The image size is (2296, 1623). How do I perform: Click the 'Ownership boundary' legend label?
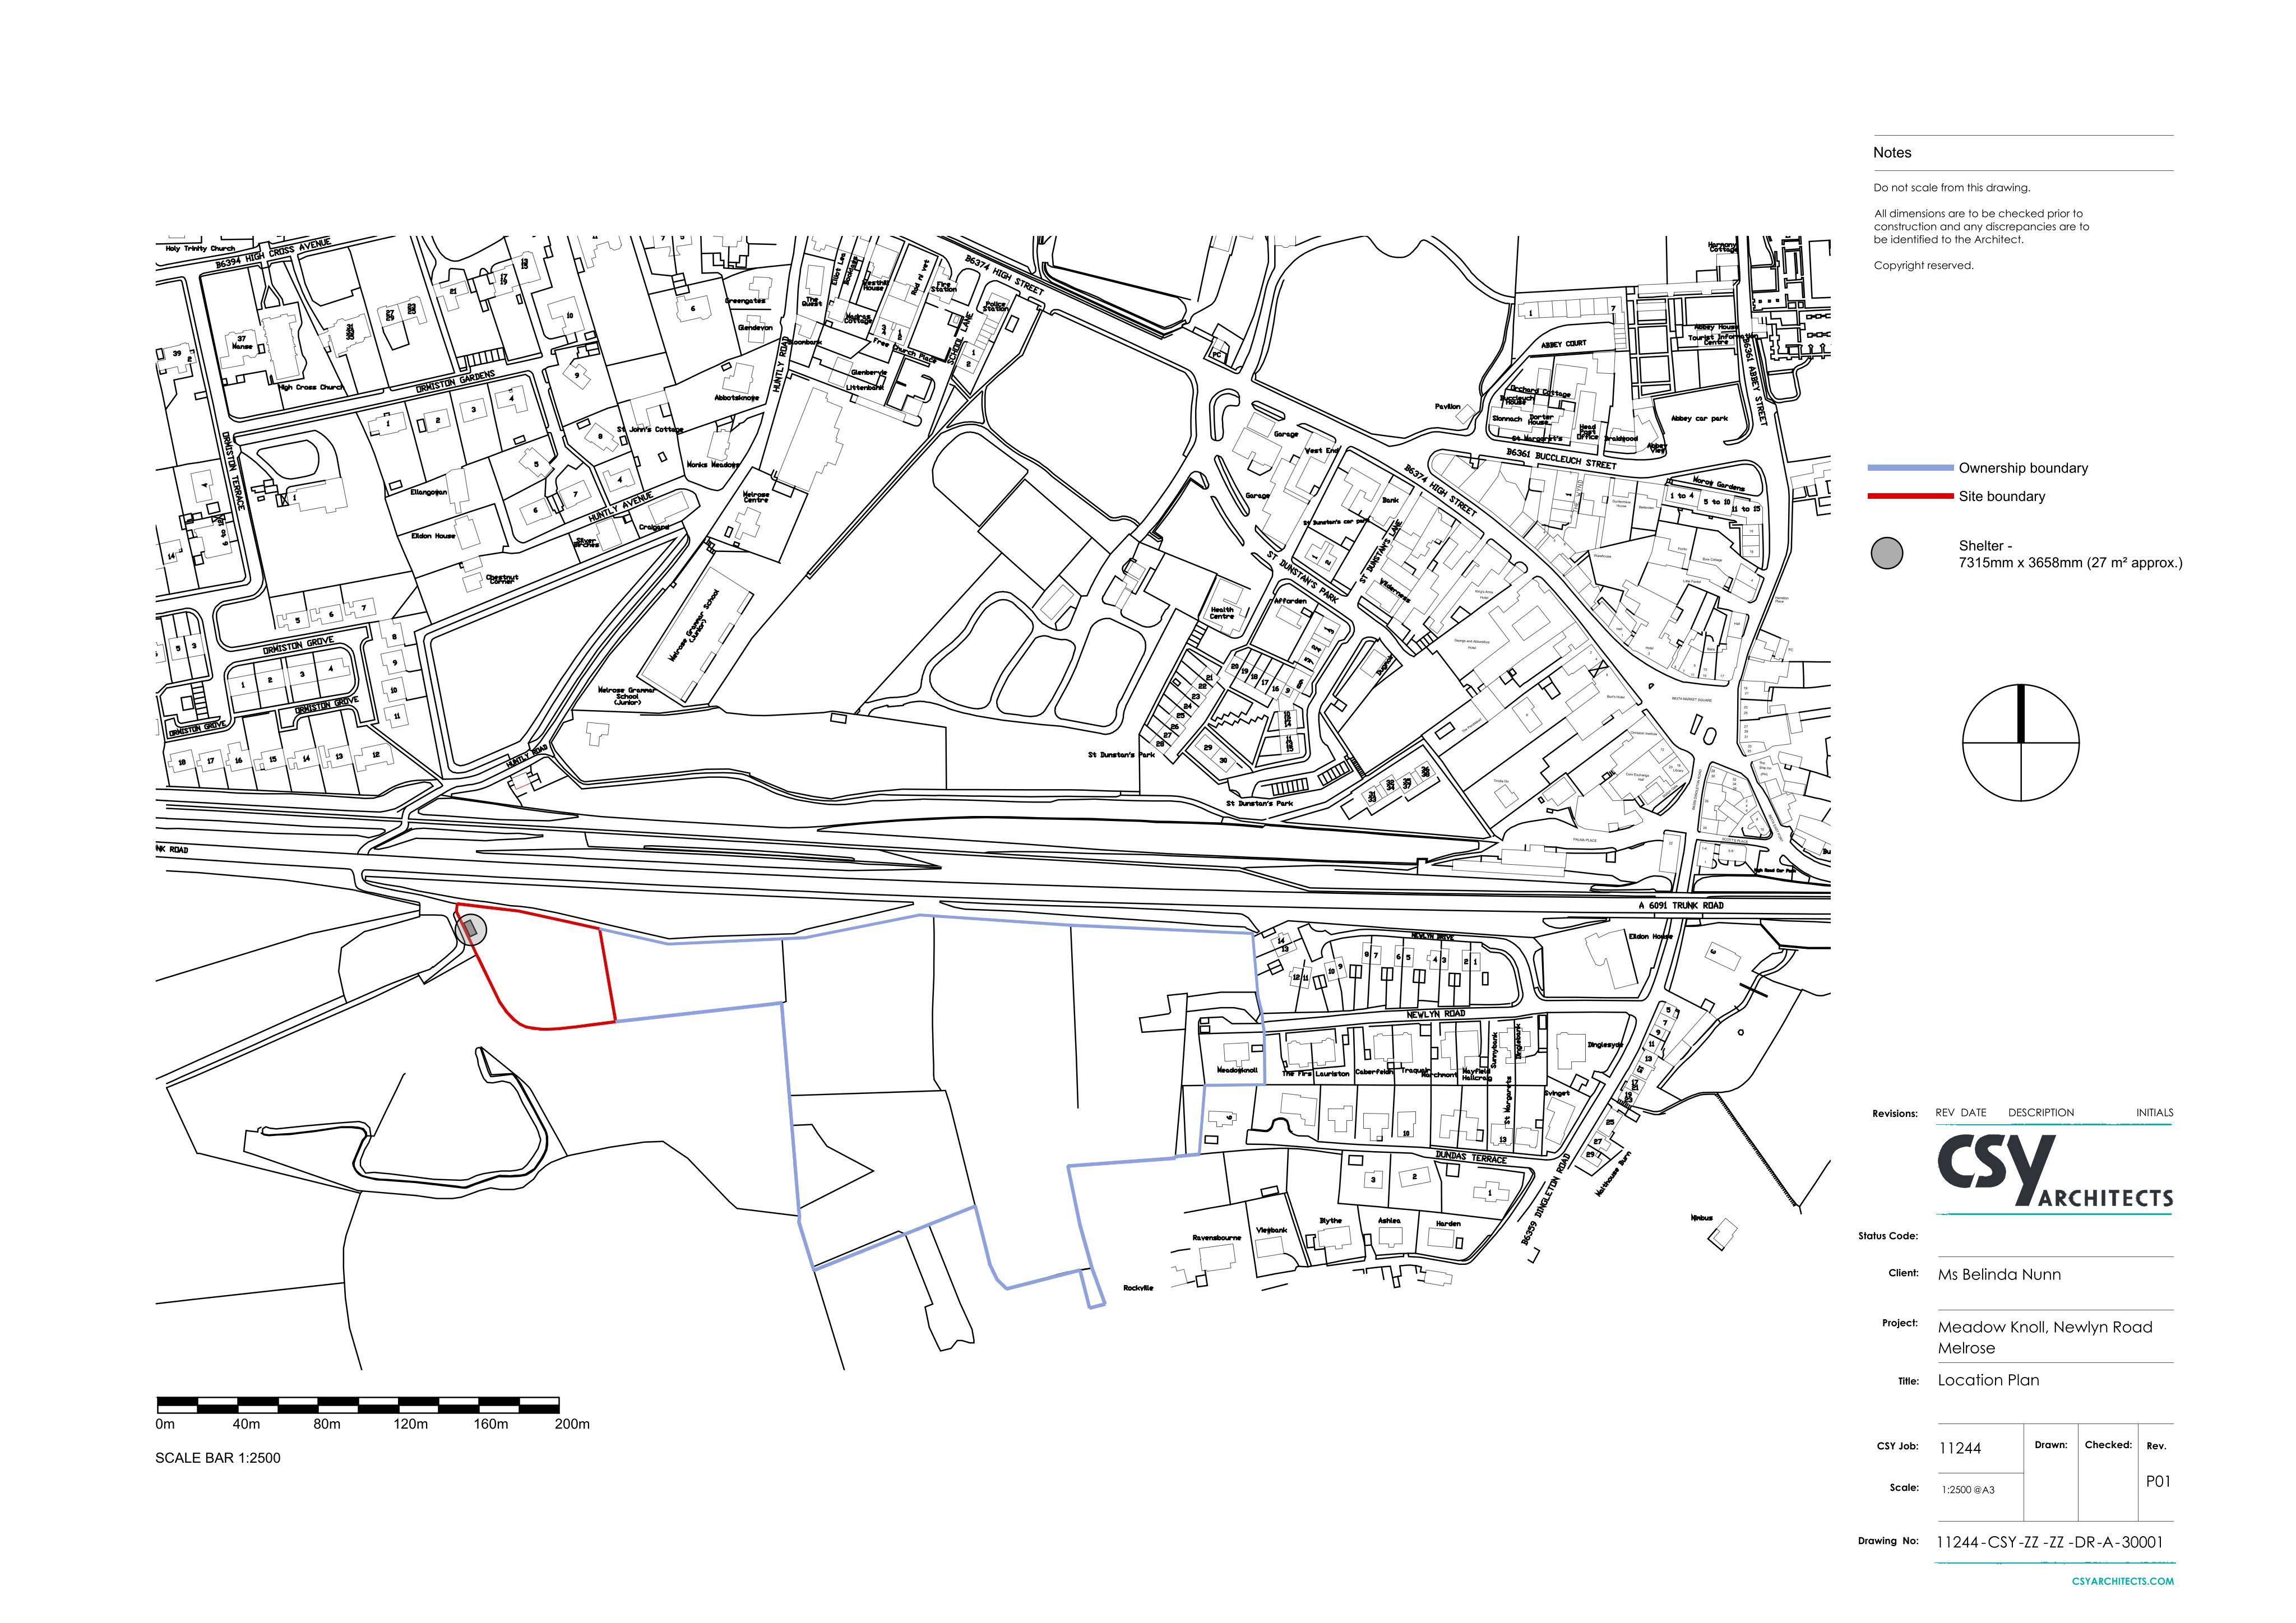[2023, 468]
